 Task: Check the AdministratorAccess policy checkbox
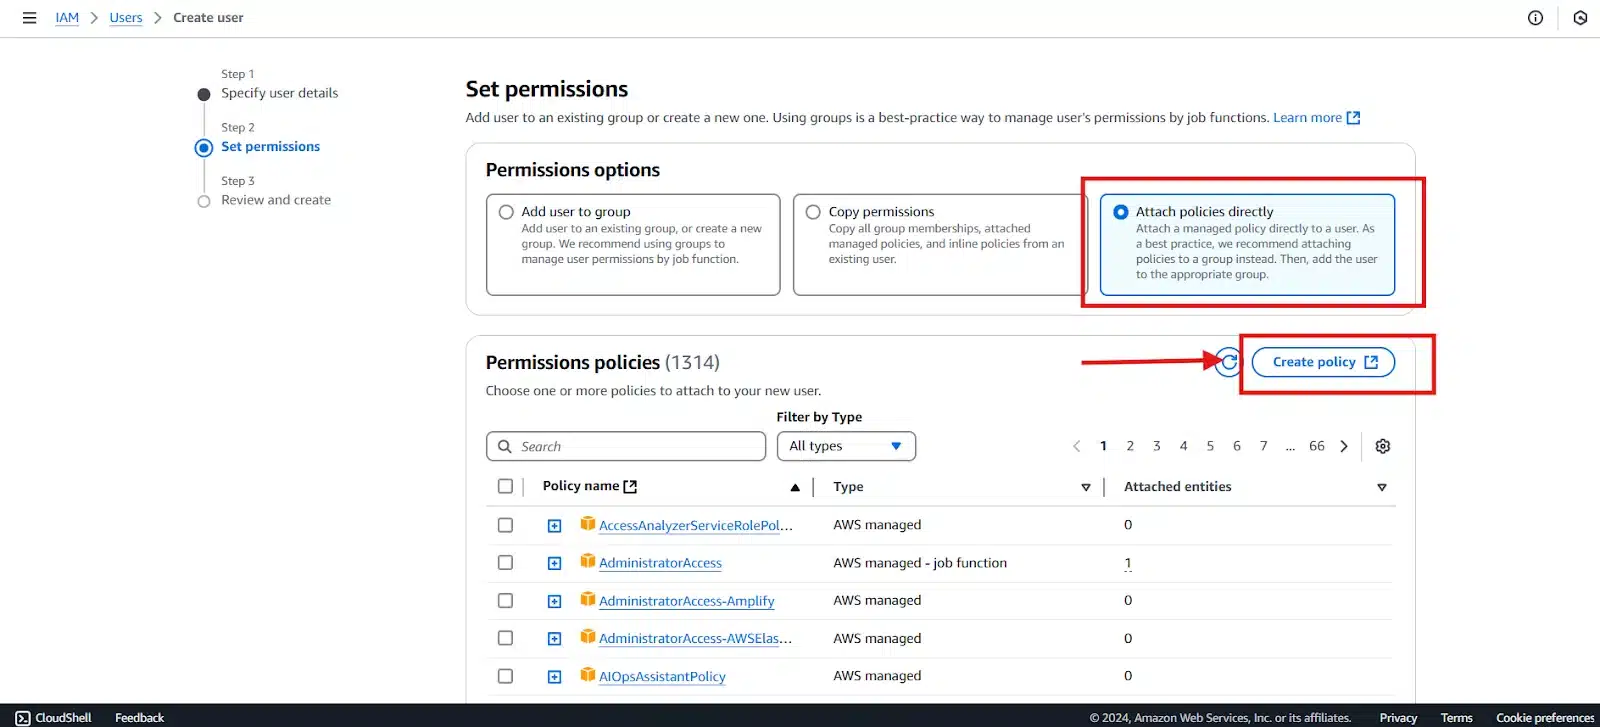(505, 563)
